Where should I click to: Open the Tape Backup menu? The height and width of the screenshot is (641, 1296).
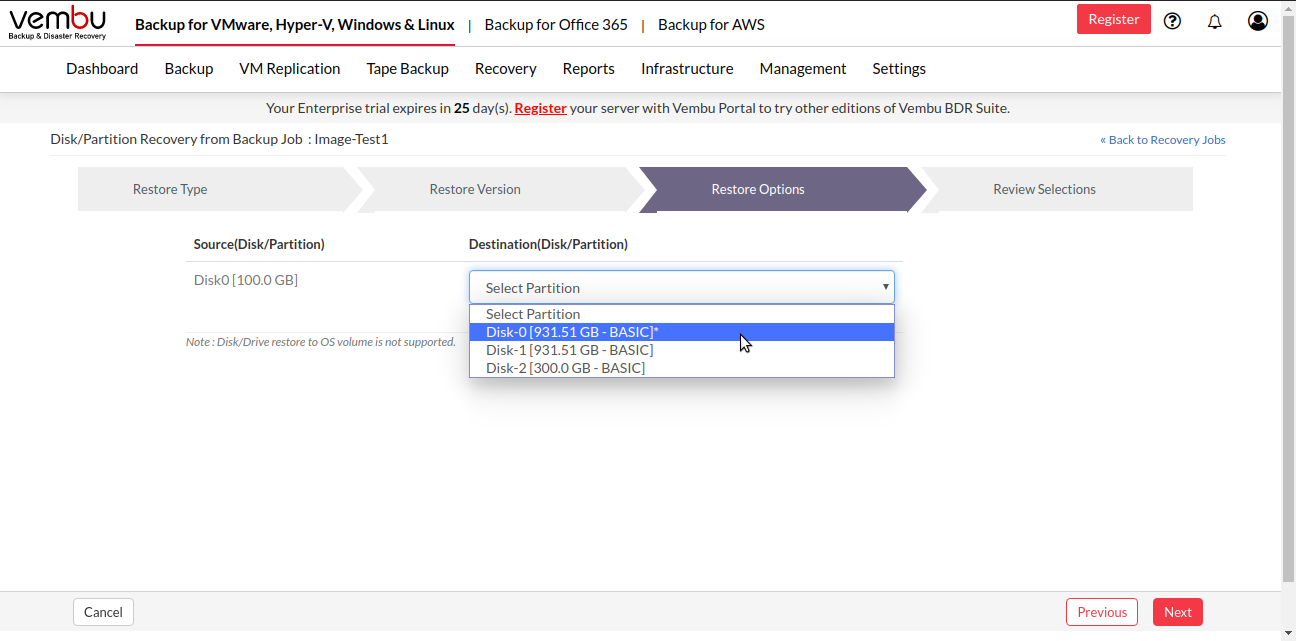[x=408, y=68]
